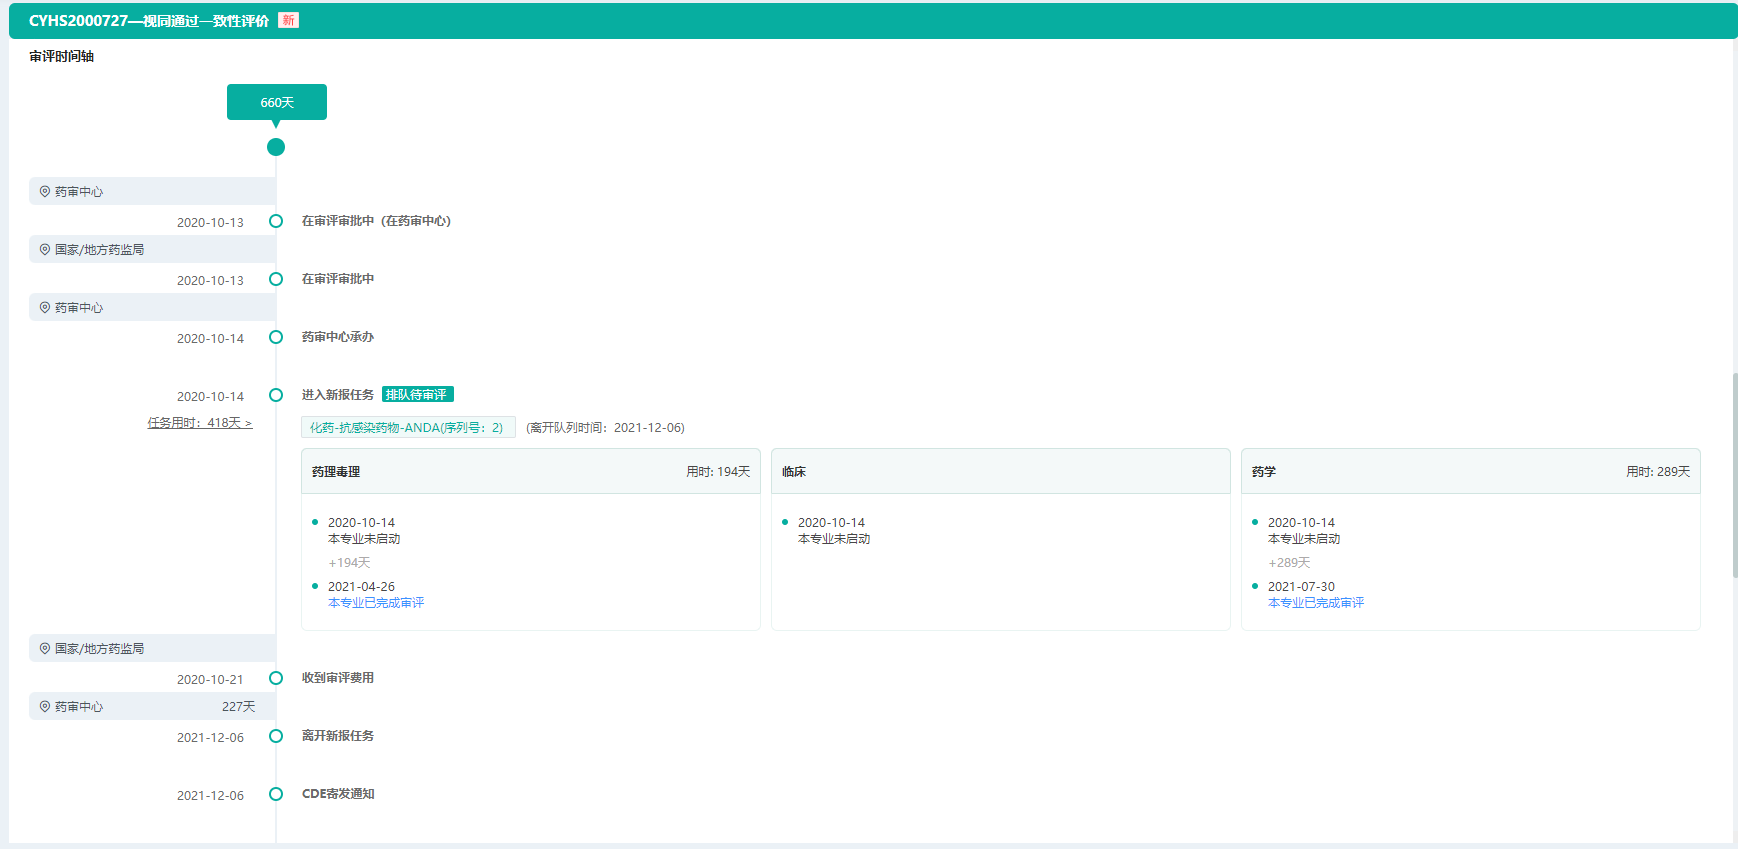The height and width of the screenshot is (849, 1738).
Task: Click the pin icon beside 药审中心 with 227天
Action: coord(45,706)
